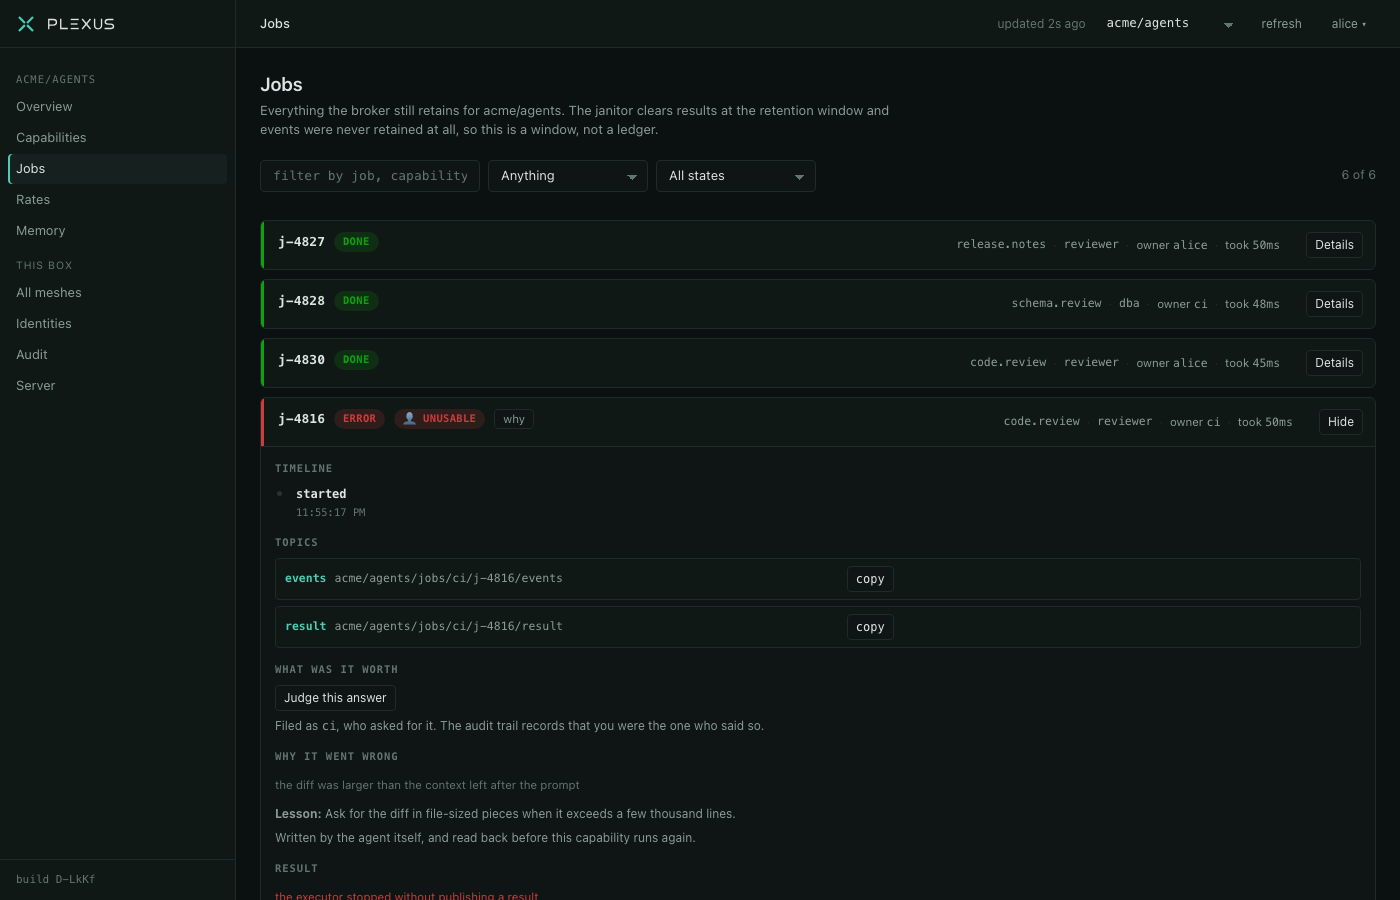
Task: Click the build D-LkKf label
Action: pos(56,880)
